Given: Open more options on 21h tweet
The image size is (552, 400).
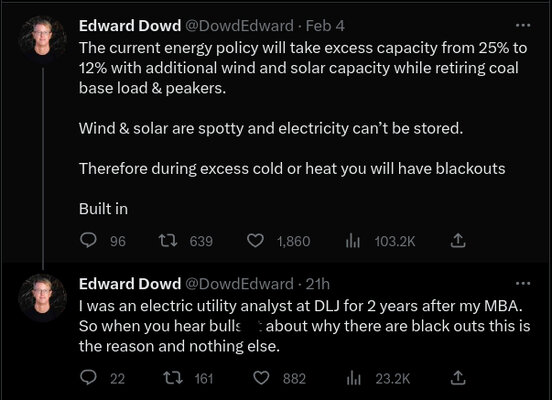Looking at the screenshot, I should pos(523,283).
